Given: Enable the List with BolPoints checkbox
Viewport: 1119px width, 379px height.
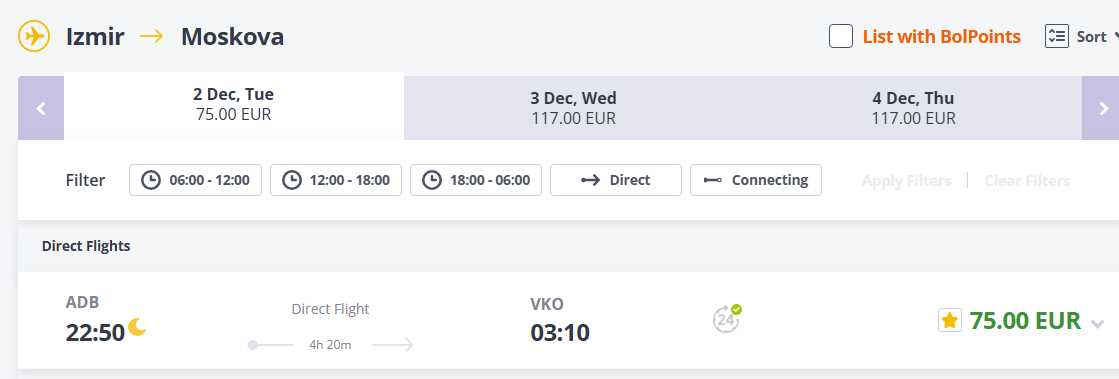Looking at the screenshot, I should point(841,36).
